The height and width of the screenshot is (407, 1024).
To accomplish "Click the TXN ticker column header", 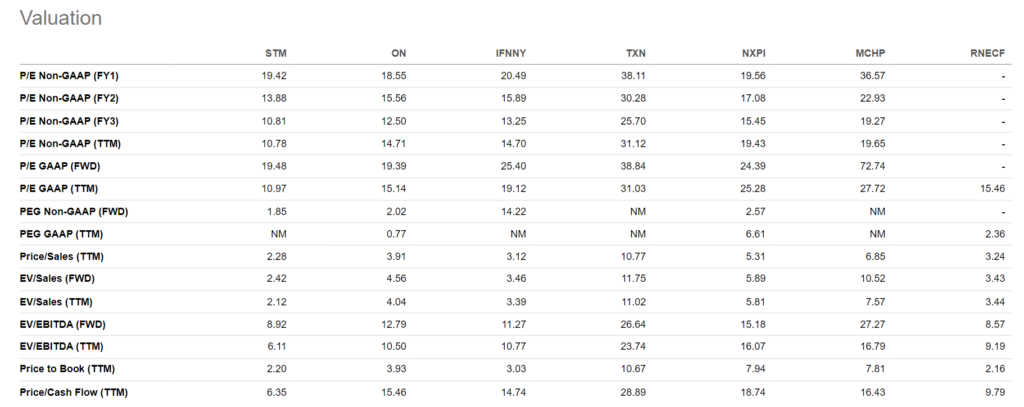I will click(x=635, y=52).
